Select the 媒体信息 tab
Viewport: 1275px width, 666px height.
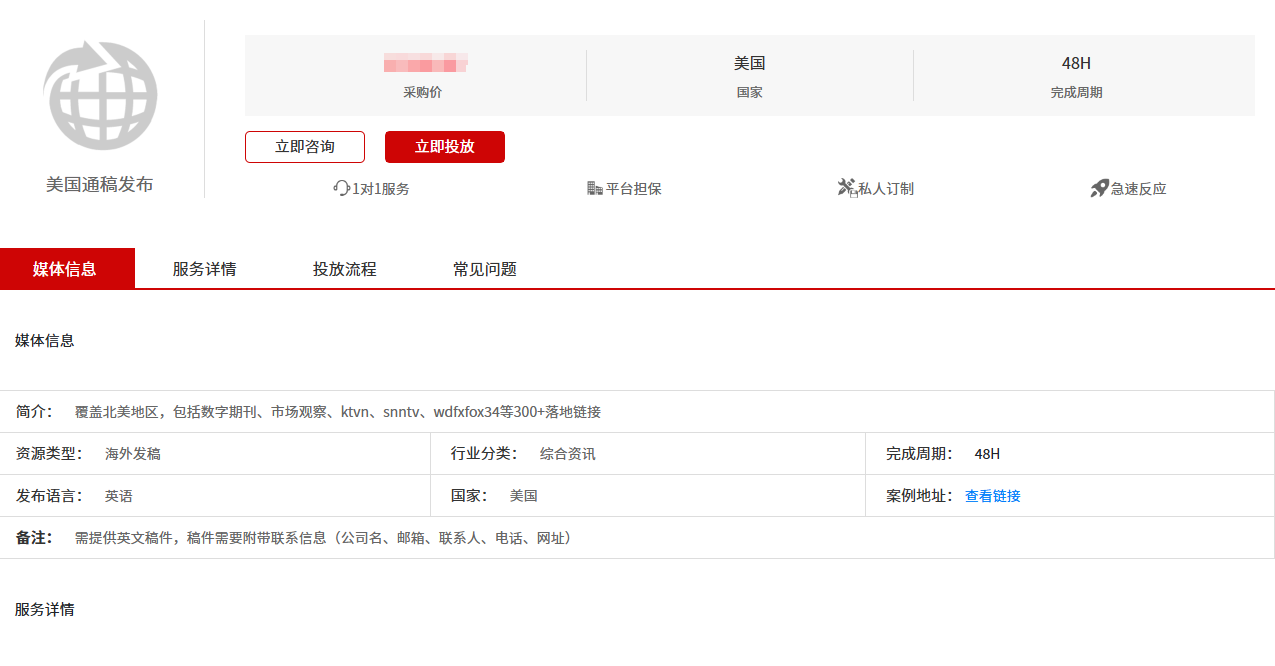point(65,269)
